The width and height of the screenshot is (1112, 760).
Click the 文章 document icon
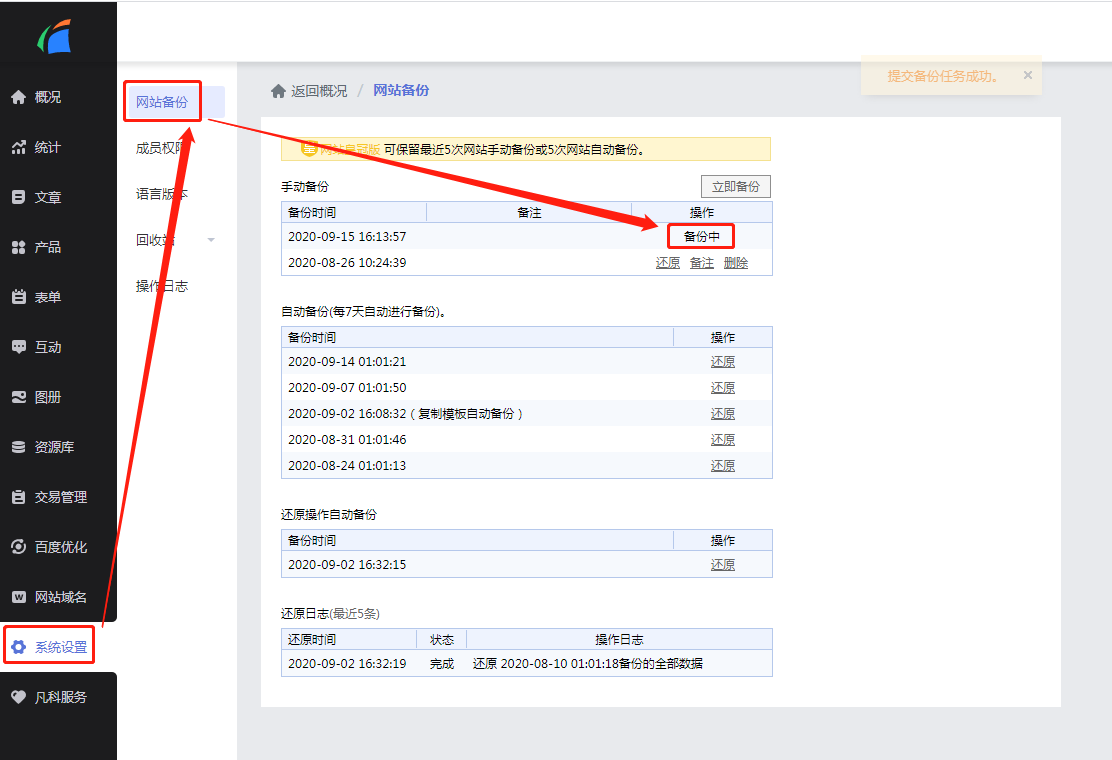point(18,197)
